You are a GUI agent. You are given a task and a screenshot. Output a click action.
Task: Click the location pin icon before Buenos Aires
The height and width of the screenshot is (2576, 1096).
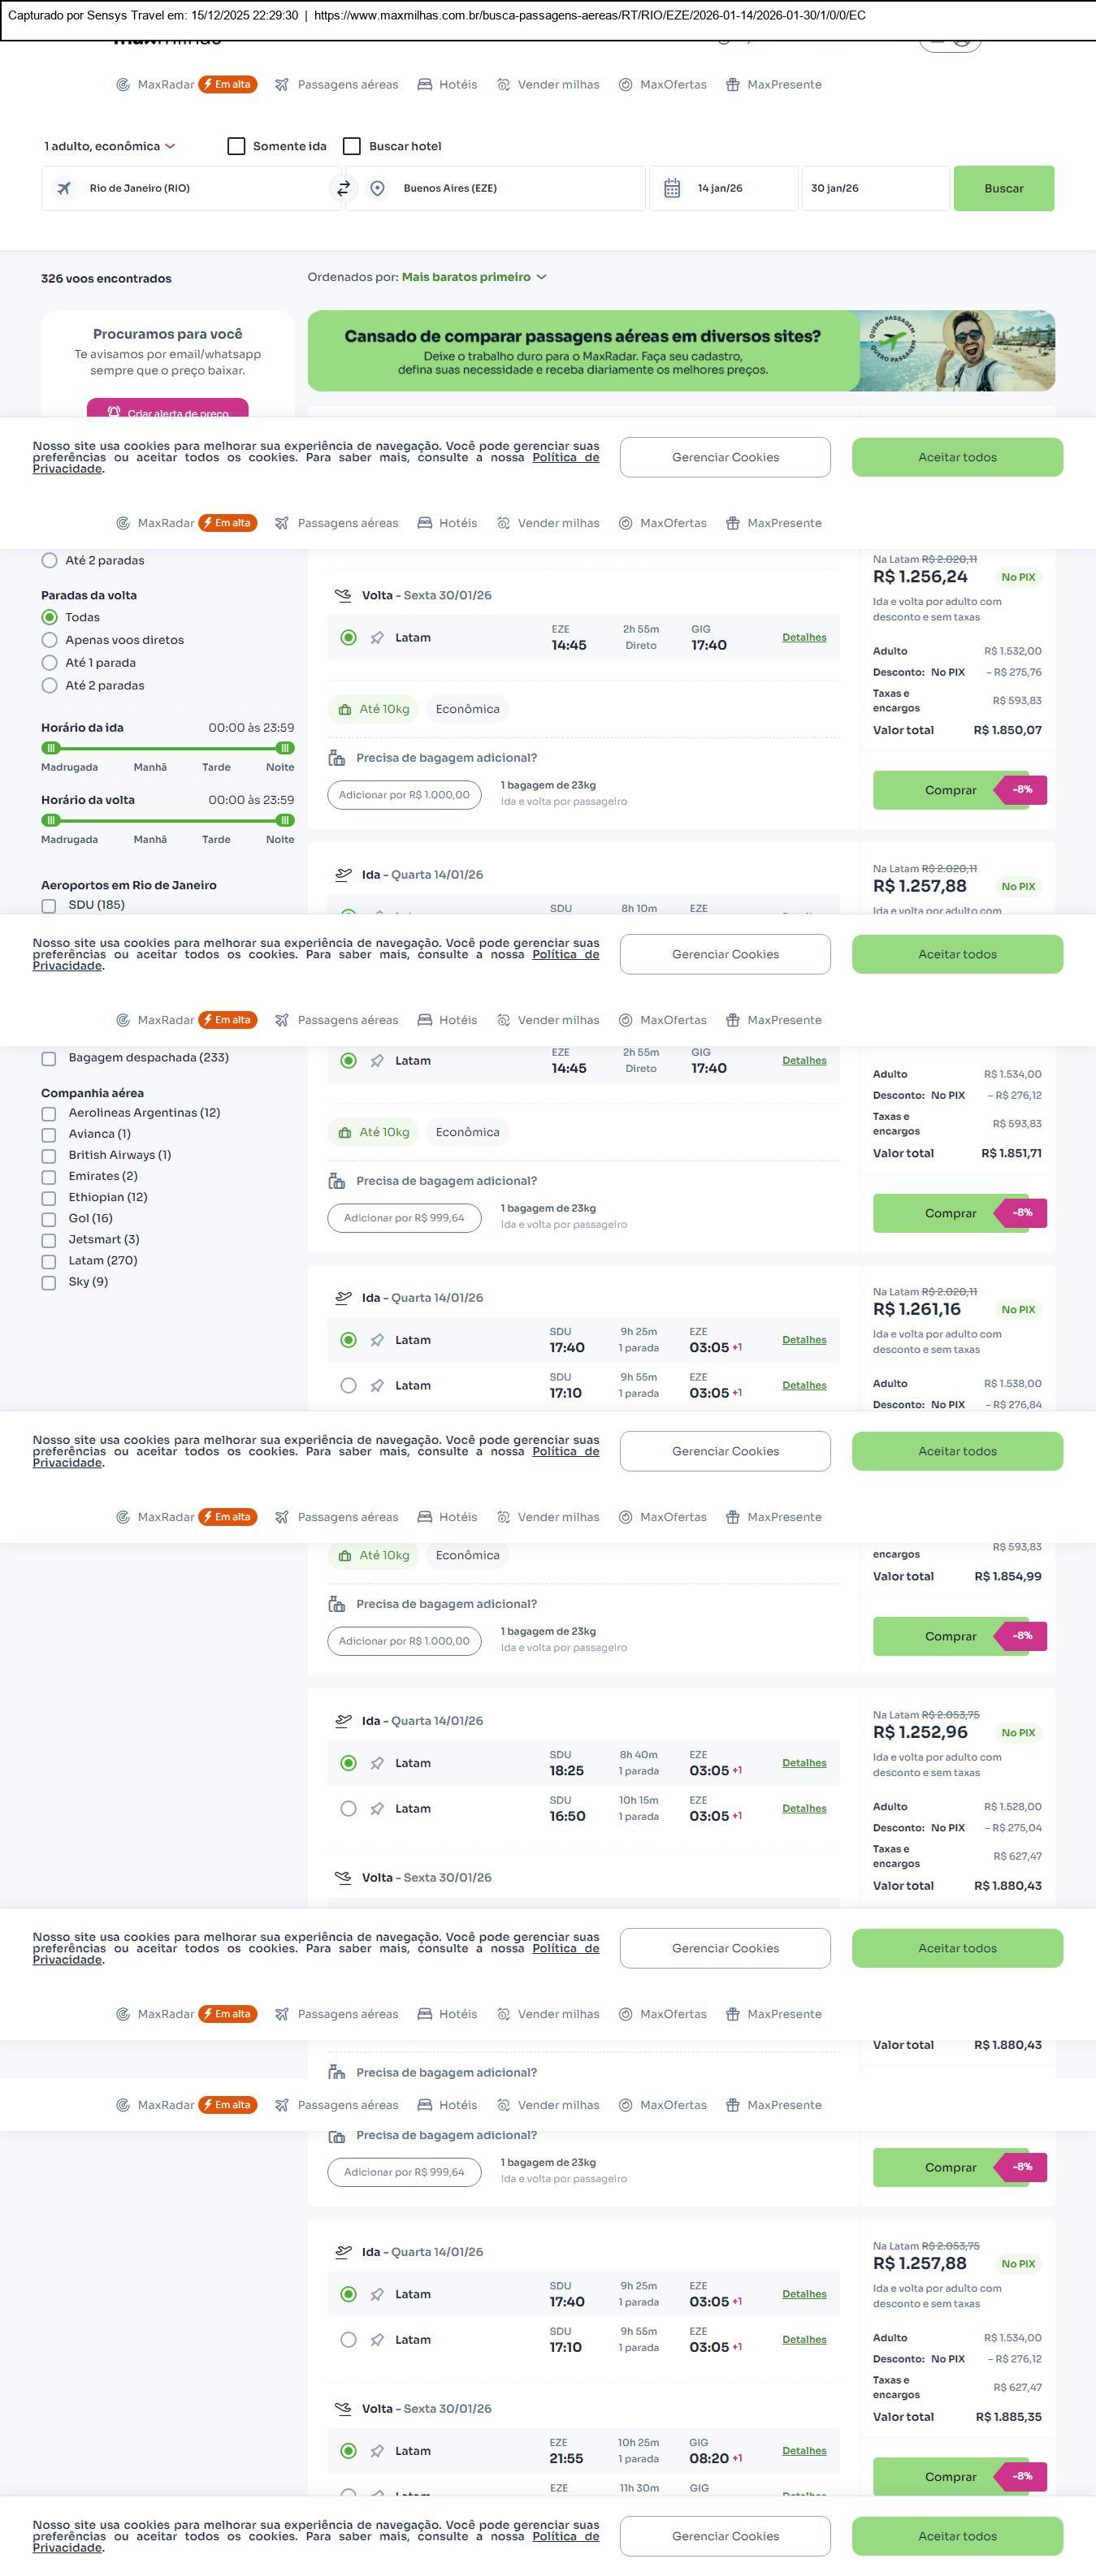coord(377,188)
